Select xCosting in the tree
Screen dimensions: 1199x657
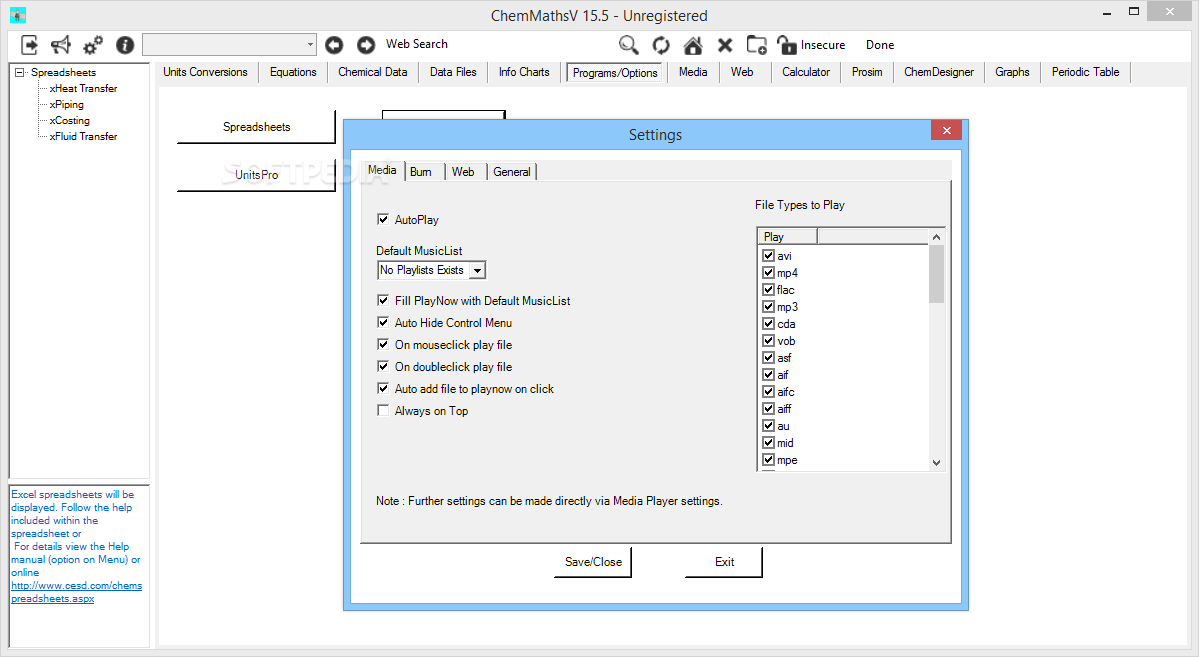70,121
